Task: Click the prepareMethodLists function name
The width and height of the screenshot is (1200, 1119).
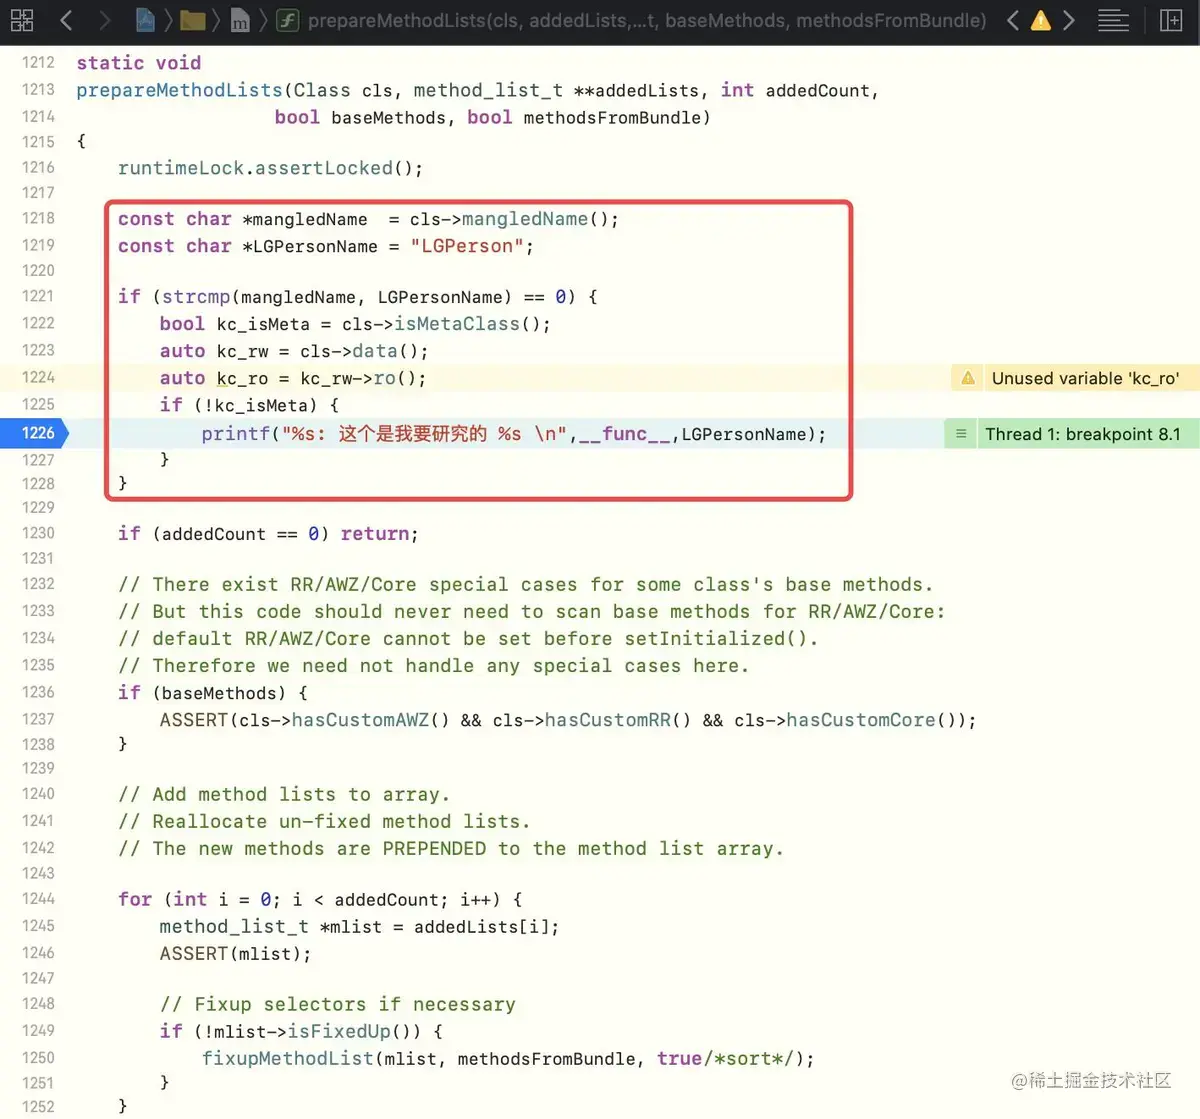Action: pos(180,90)
